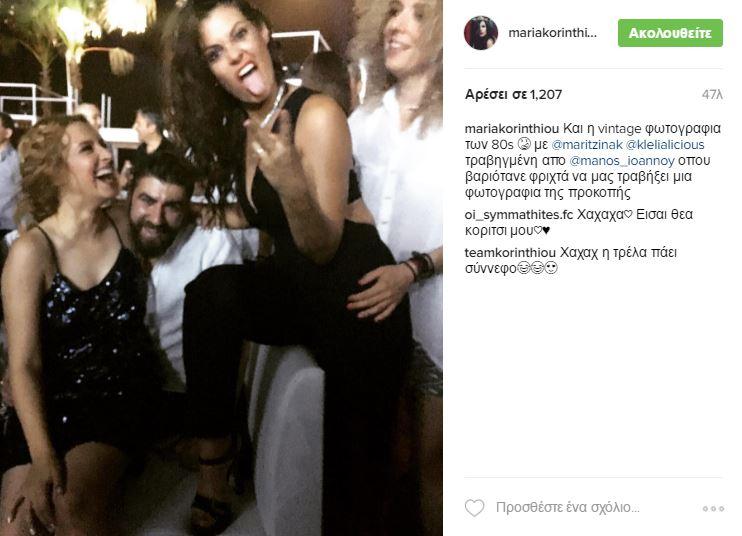Image resolution: width=742 pixels, height=536 pixels.
Task: Like the post with the heart icon
Action: pyautogui.click(x=475, y=508)
